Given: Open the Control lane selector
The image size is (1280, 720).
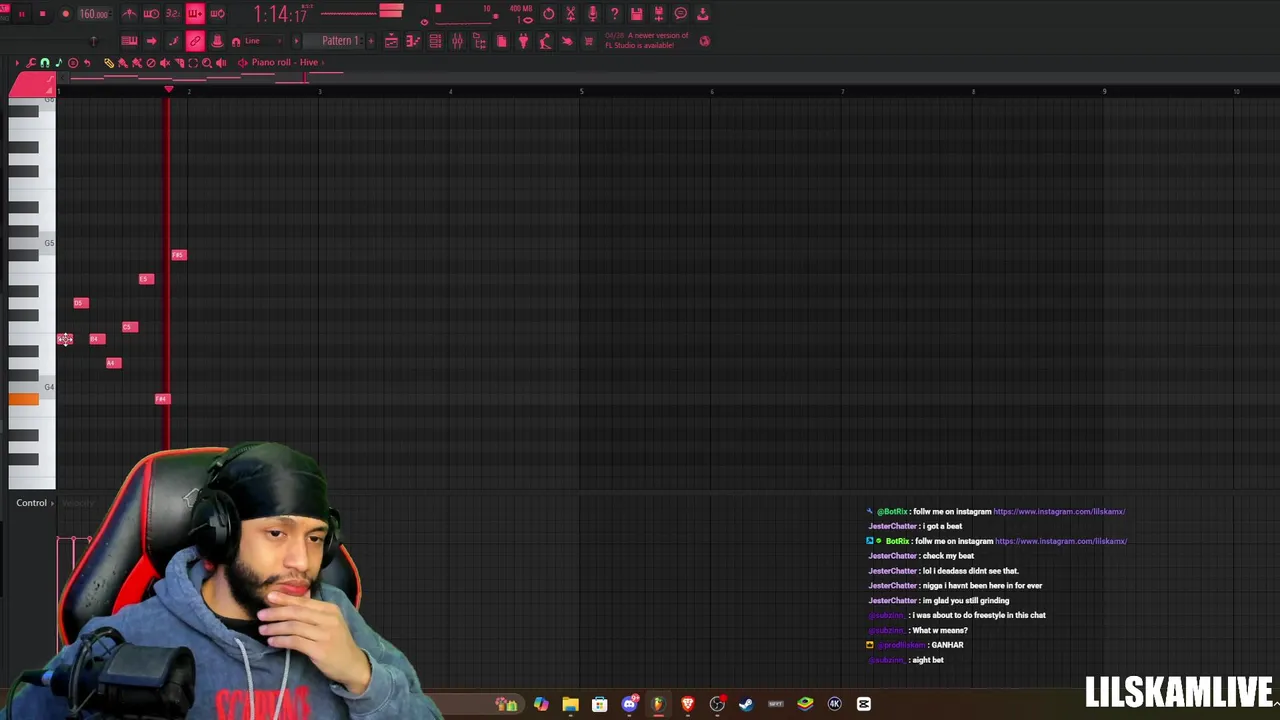Looking at the screenshot, I should pos(37,503).
